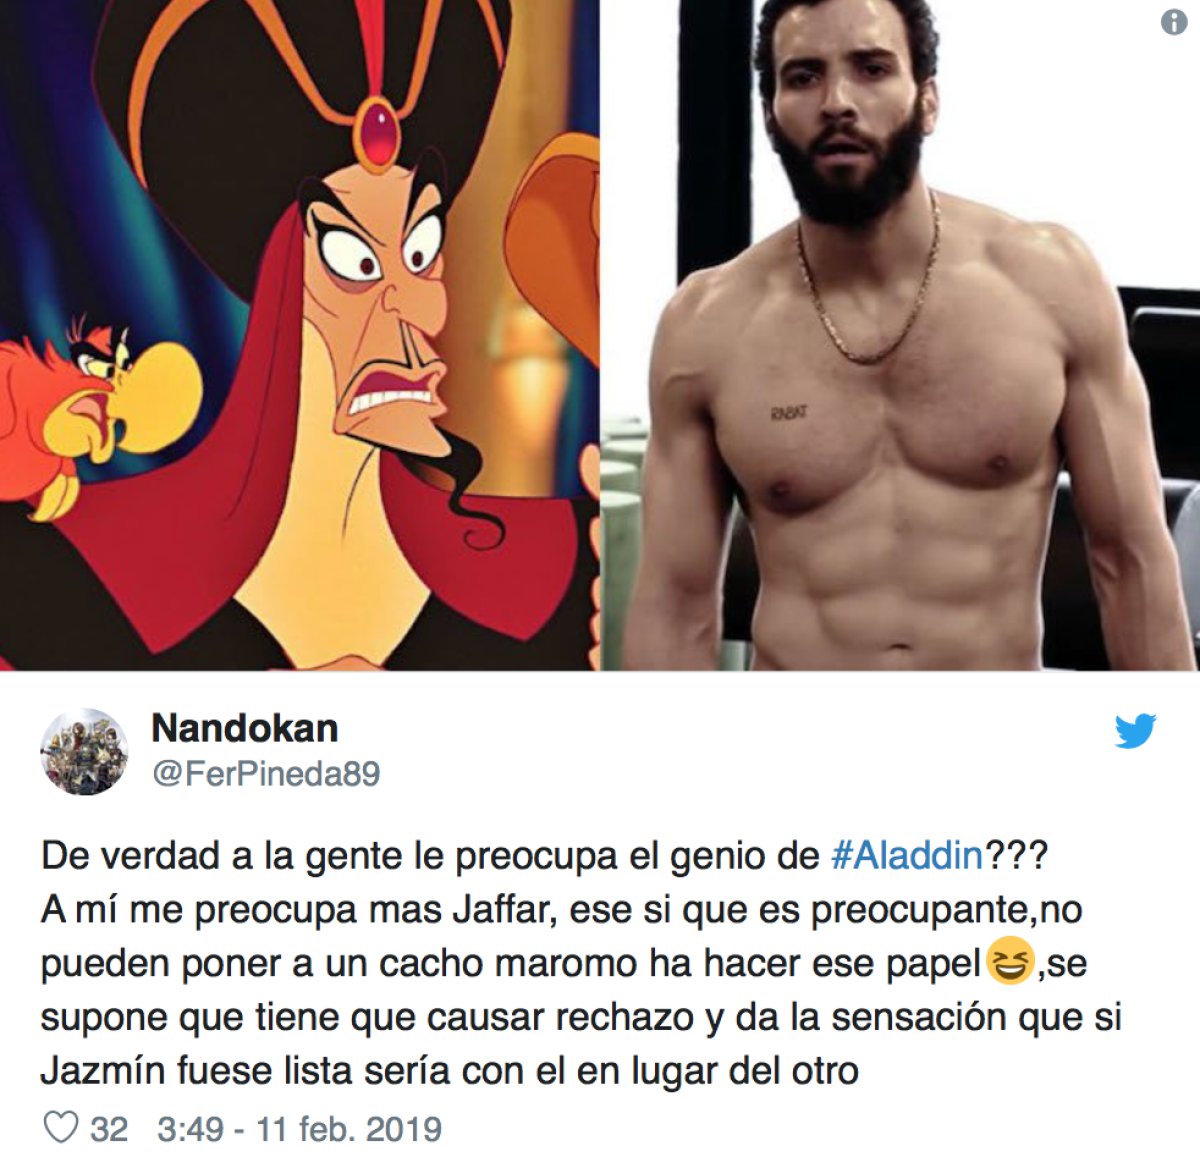Screen dimensions: 1200x1168
Task: Click the Twitter bird logo
Action: point(1135,731)
